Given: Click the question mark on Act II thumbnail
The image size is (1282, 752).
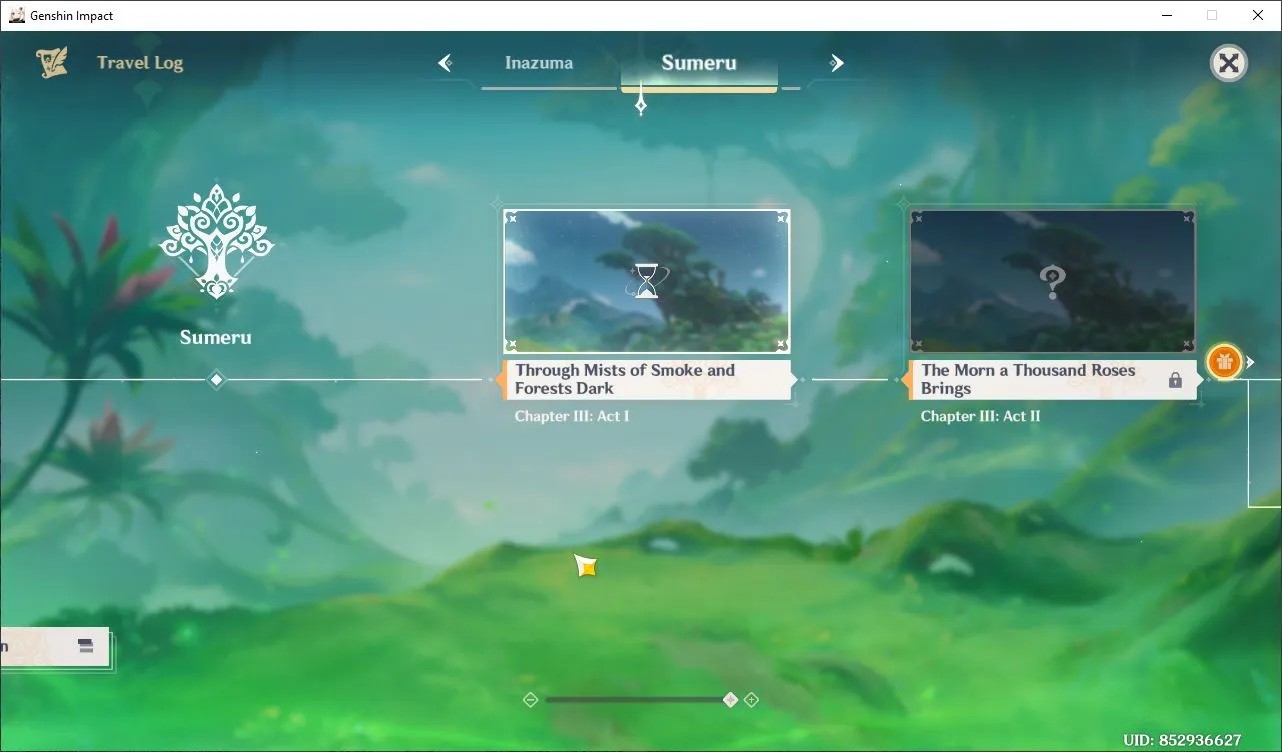Looking at the screenshot, I should [1052, 283].
